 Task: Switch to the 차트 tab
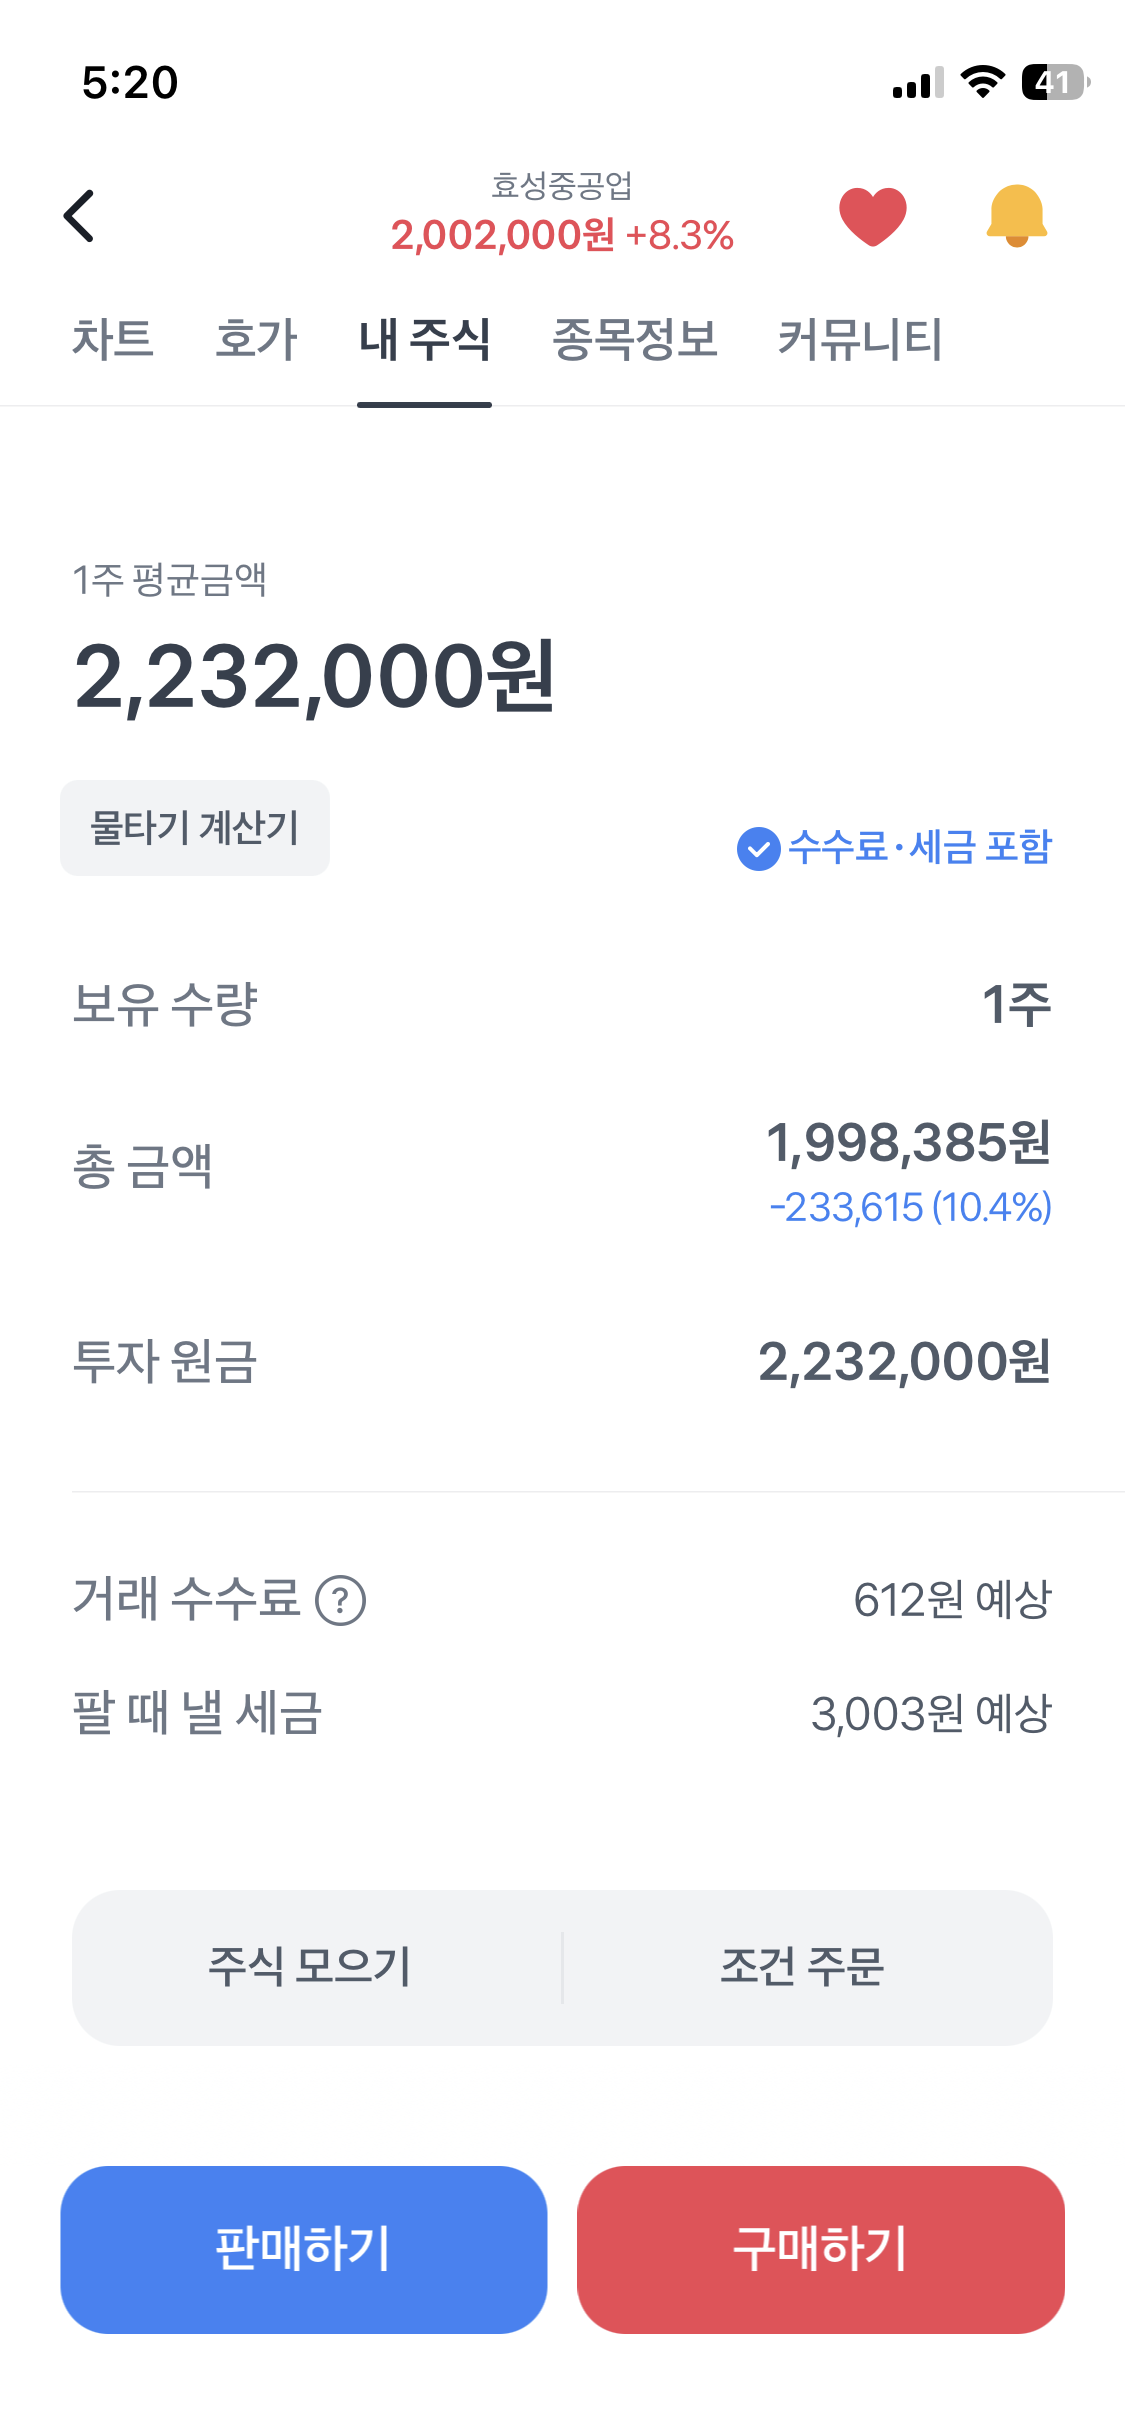(112, 339)
